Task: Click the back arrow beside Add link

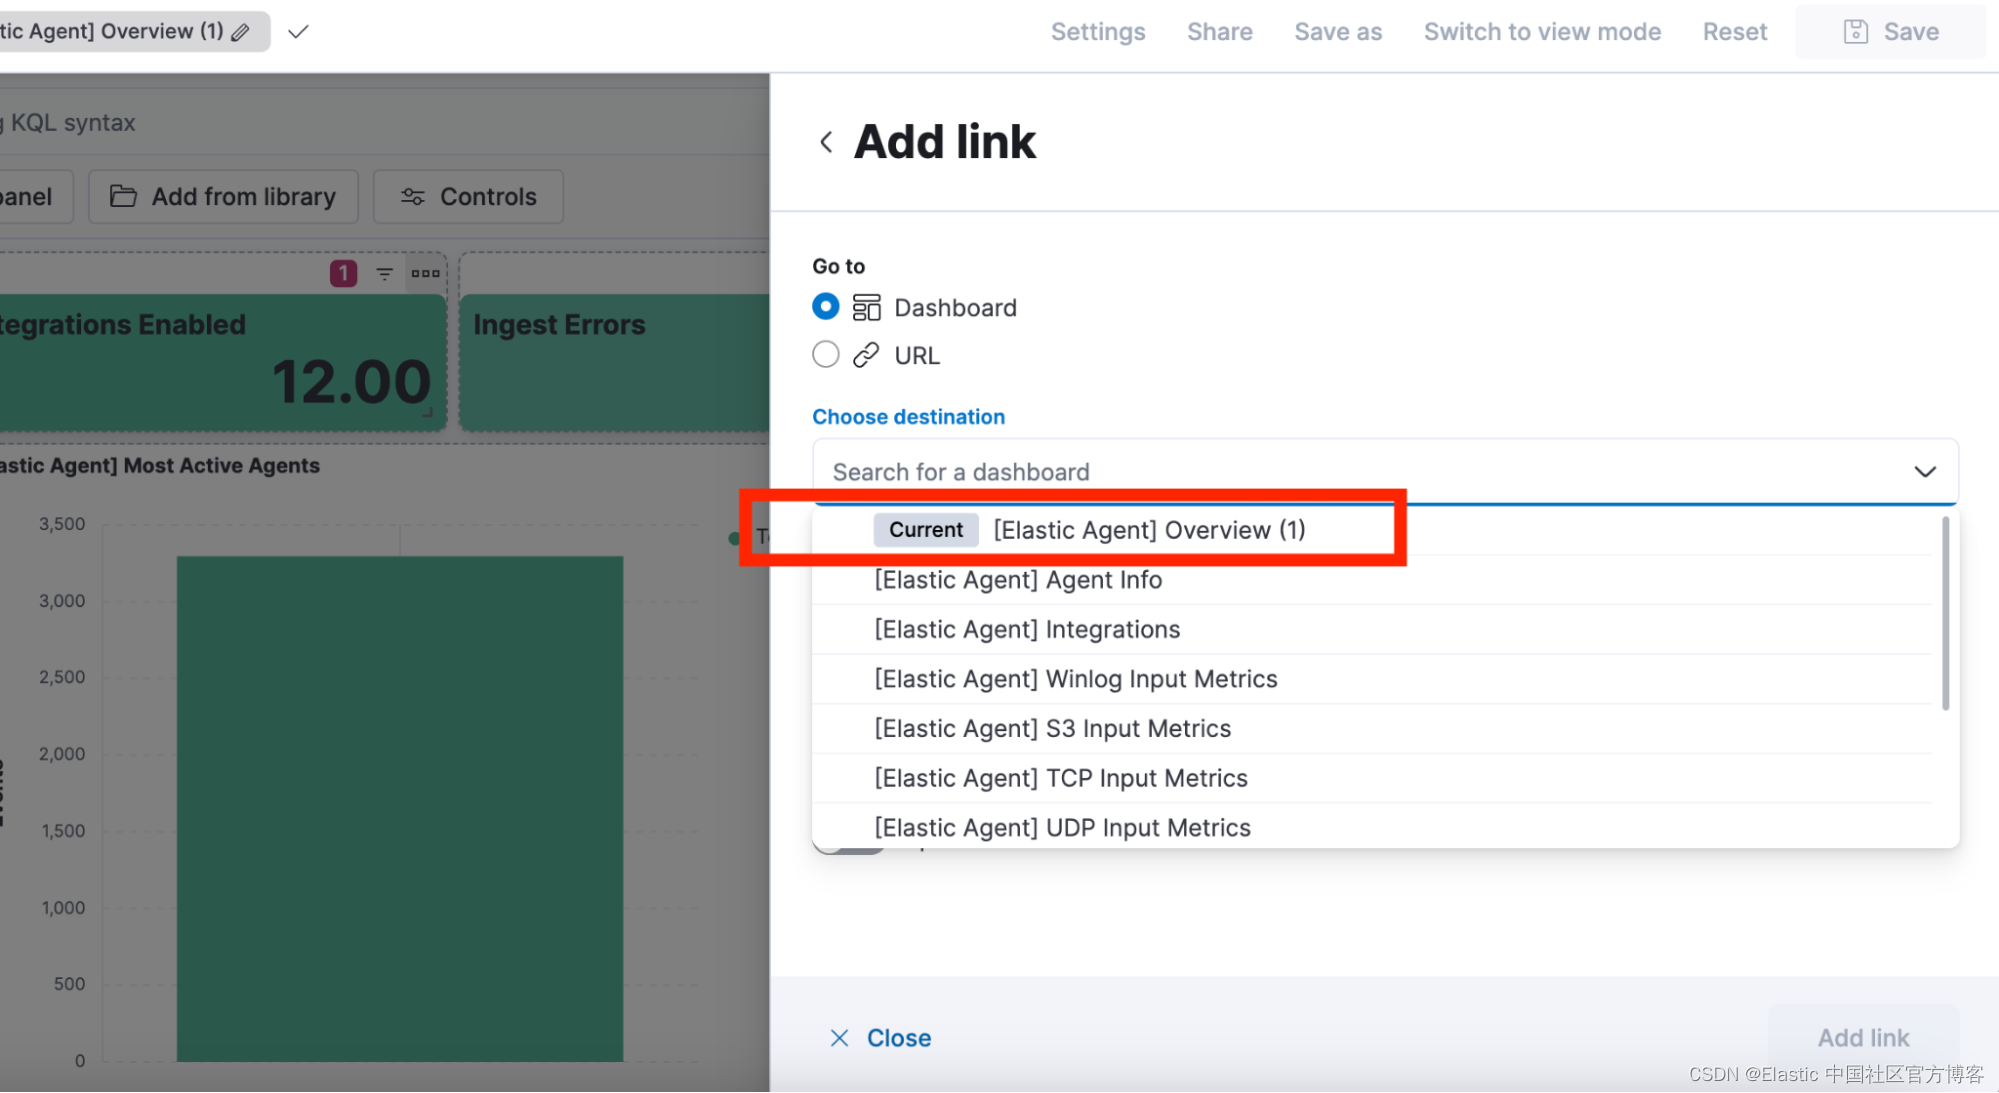Action: (826, 142)
